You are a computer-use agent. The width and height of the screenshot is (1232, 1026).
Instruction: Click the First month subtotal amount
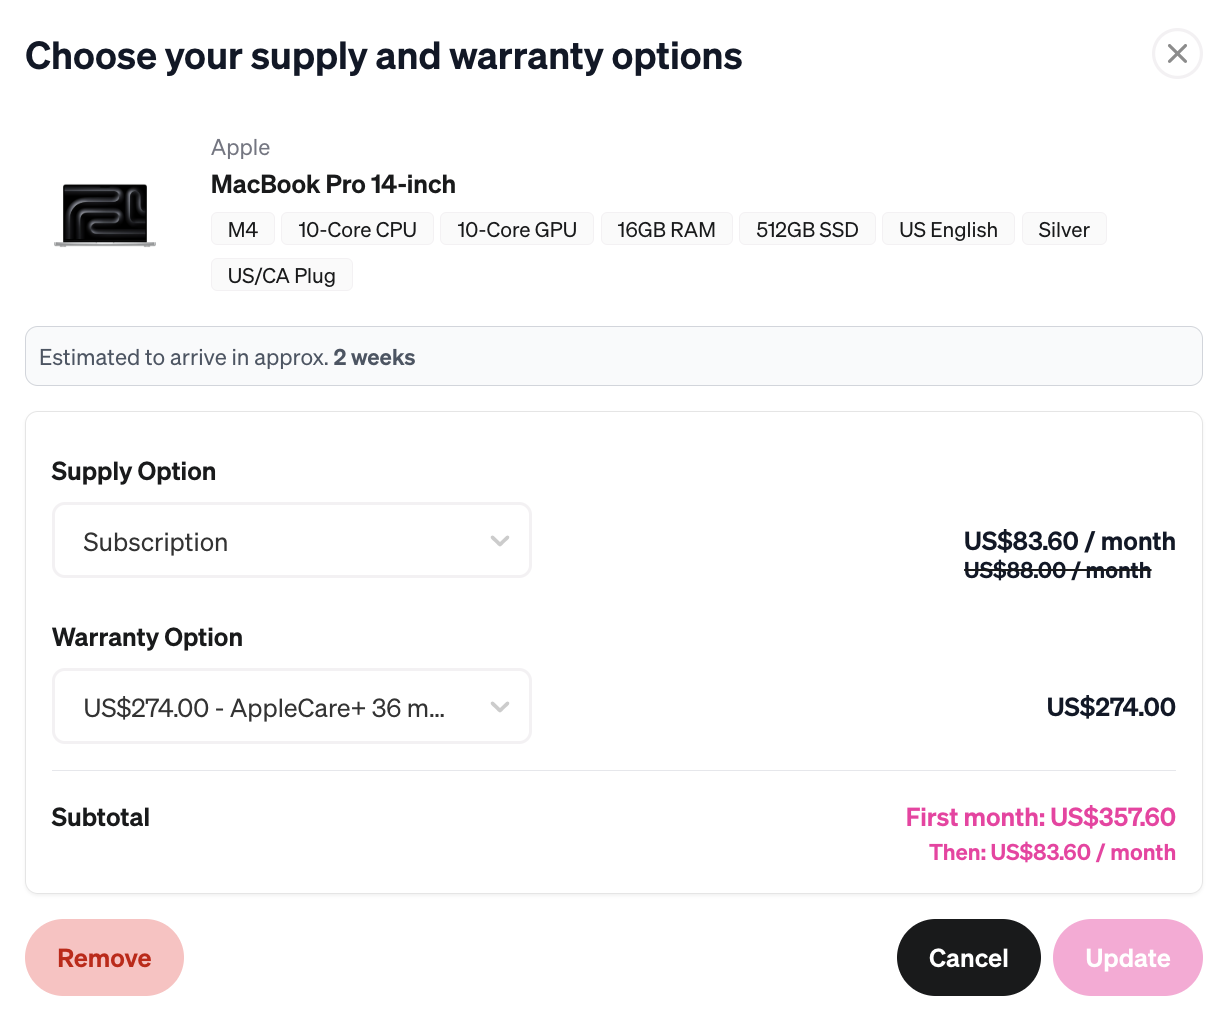pyautogui.click(x=1040, y=817)
